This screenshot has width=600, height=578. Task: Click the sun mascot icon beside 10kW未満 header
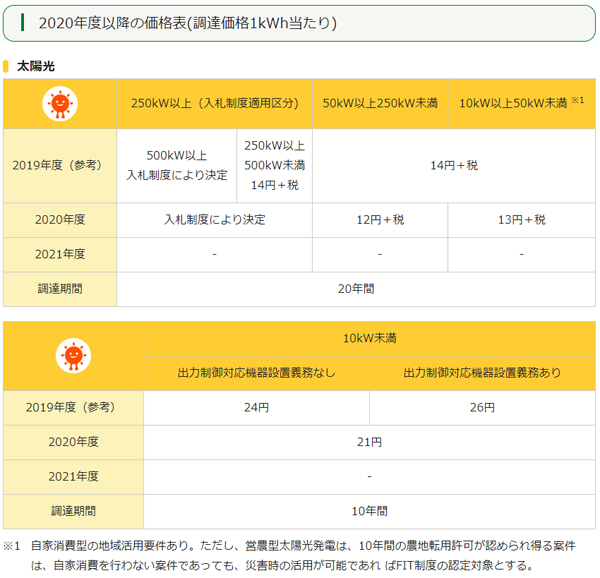pos(73,356)
